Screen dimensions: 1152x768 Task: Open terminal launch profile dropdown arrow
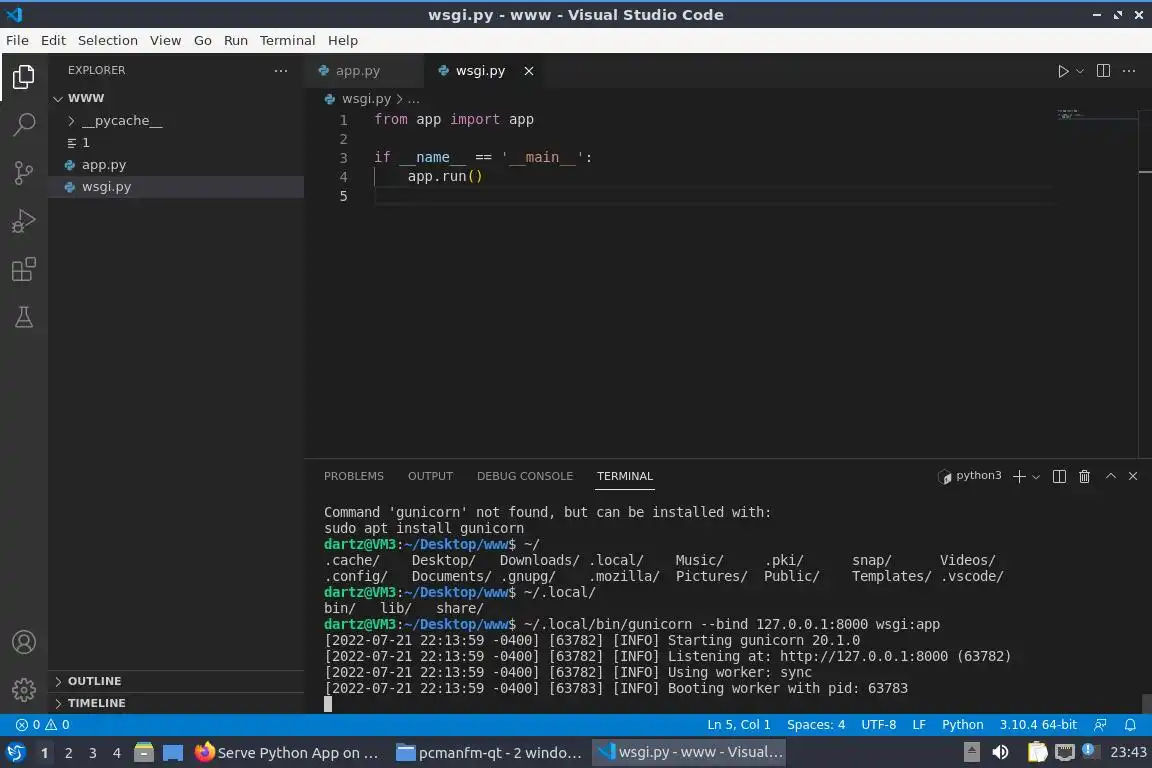pyautogui.click(x=1036, y=477)
